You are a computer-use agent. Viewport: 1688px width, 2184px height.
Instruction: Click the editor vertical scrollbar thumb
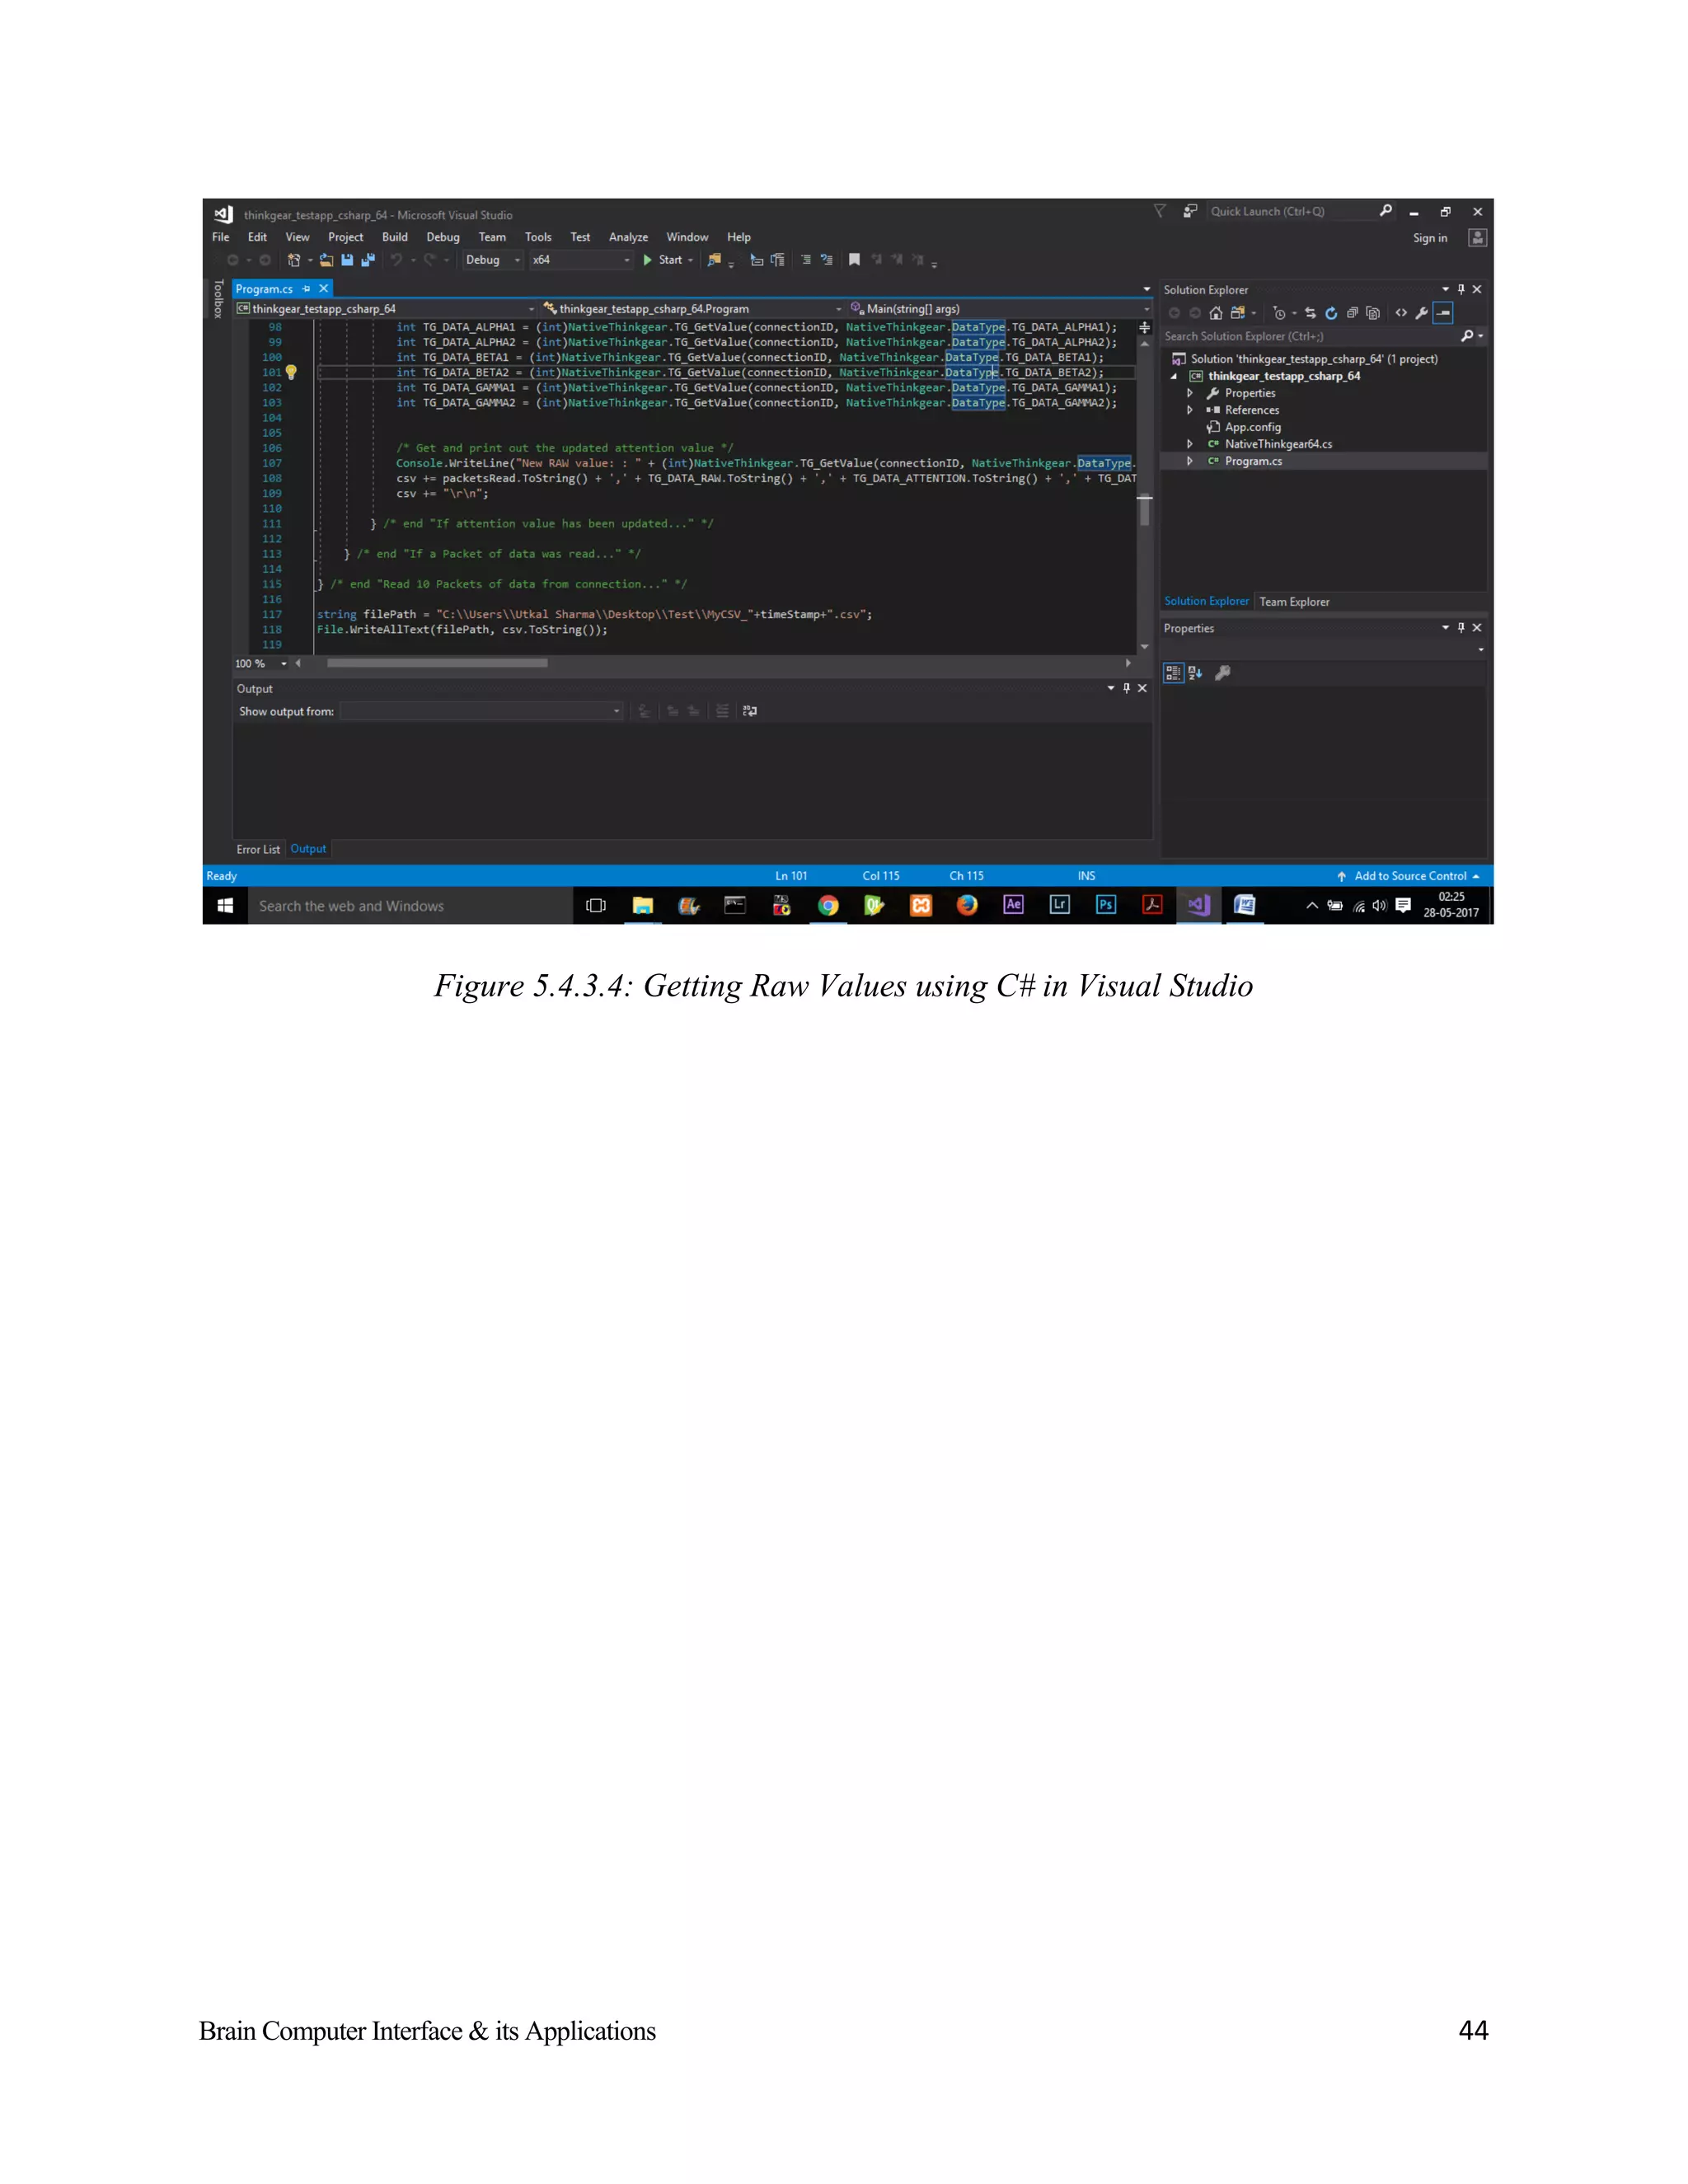pyautogui.click(x=1144, y=510)
